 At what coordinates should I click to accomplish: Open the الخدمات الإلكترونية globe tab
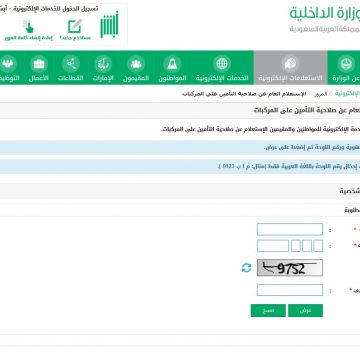(x=222, y=68)
